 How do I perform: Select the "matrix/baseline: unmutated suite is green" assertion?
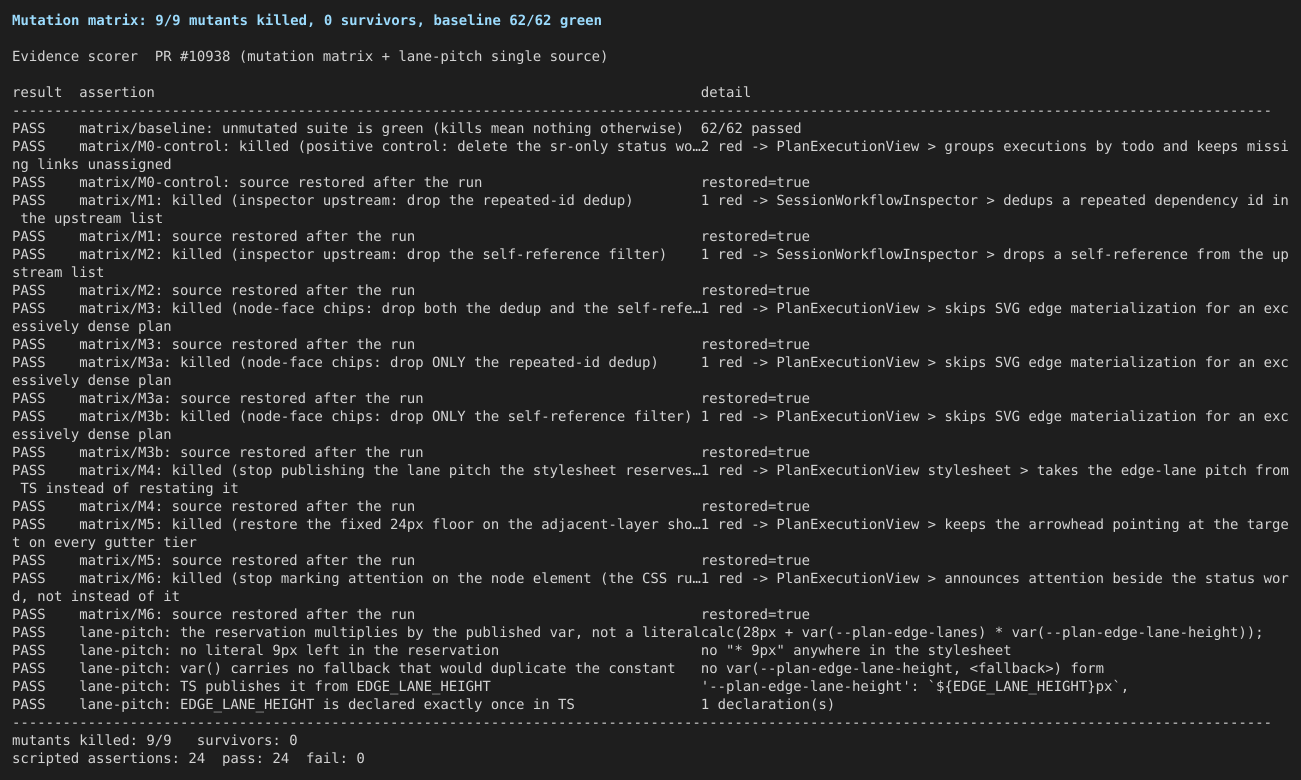coord(381,128)
